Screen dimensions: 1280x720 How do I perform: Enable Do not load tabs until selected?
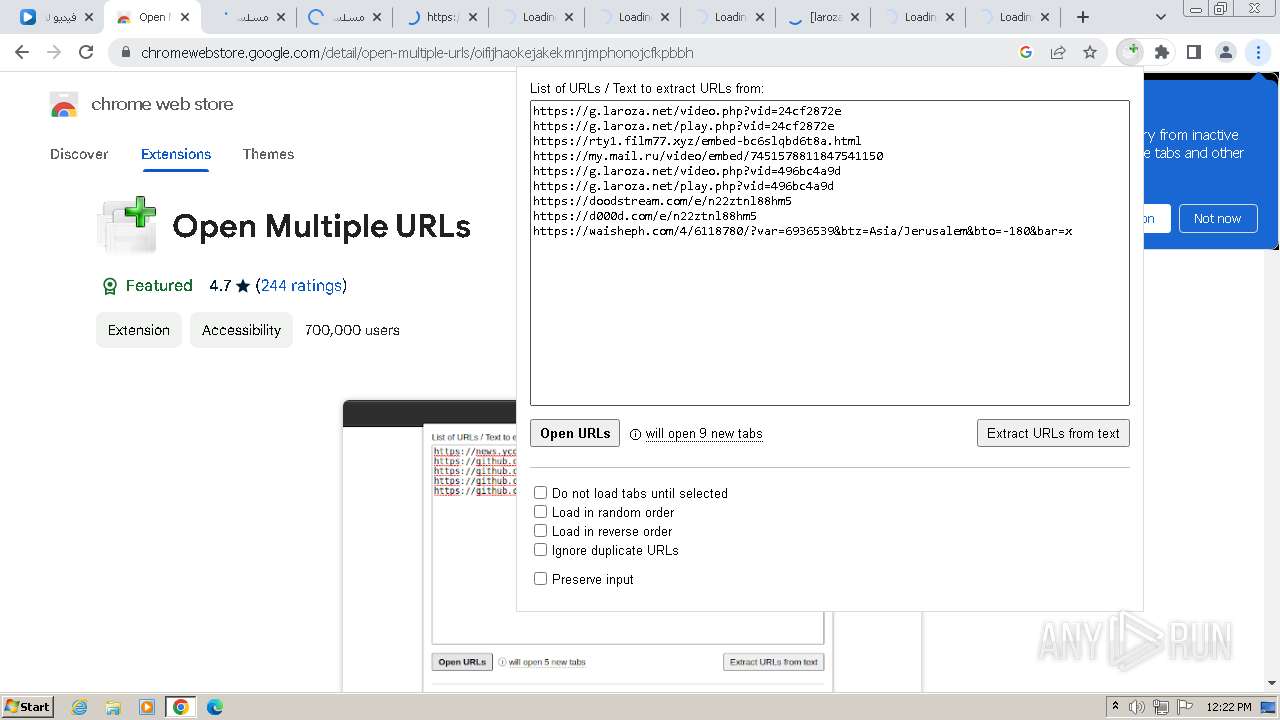(540, 493)
